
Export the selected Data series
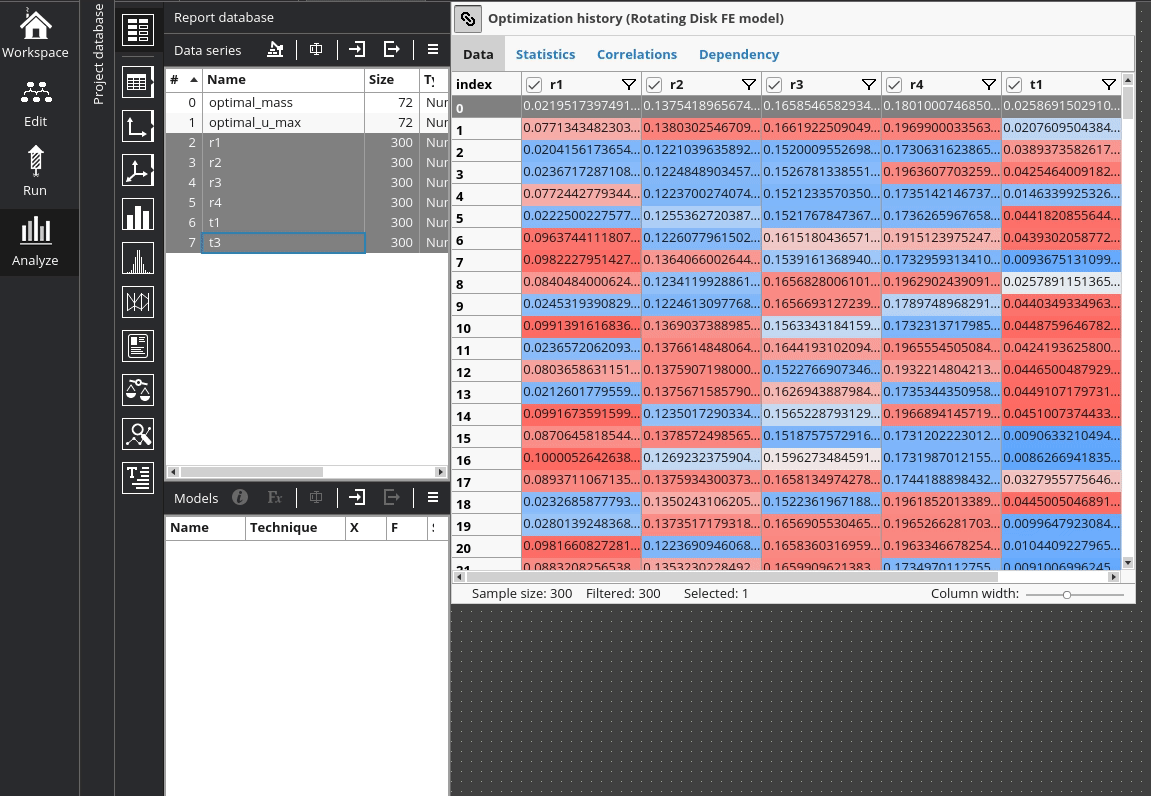(x=392, y=49)
